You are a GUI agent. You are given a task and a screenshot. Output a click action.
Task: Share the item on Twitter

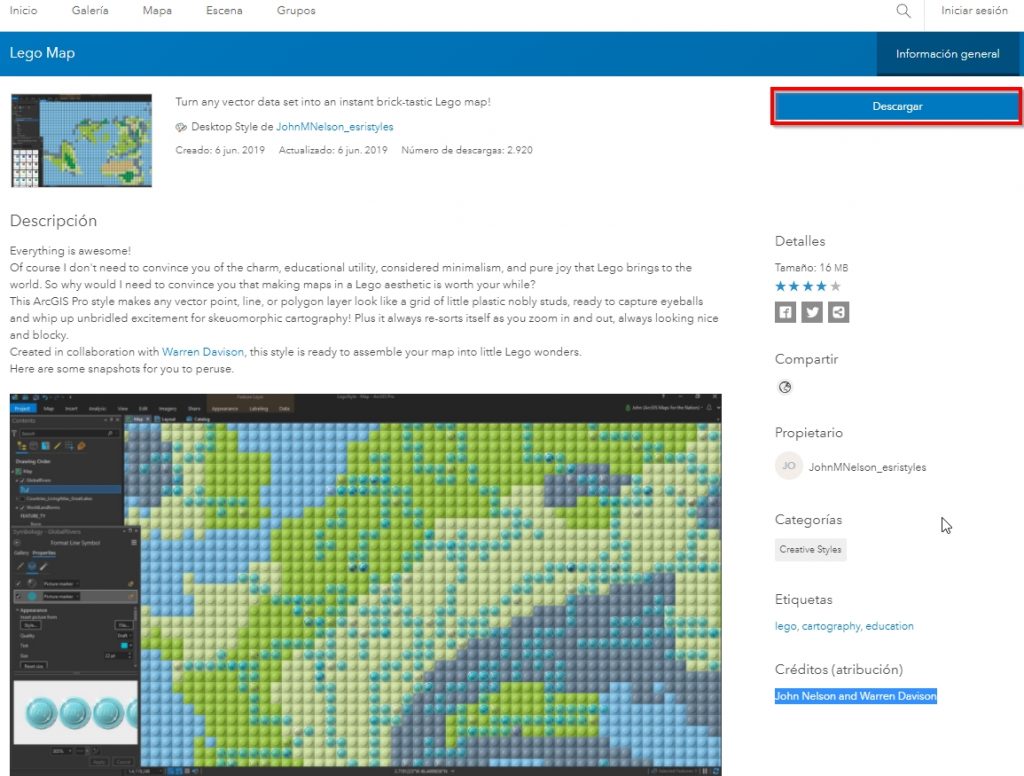click(812, 312)
